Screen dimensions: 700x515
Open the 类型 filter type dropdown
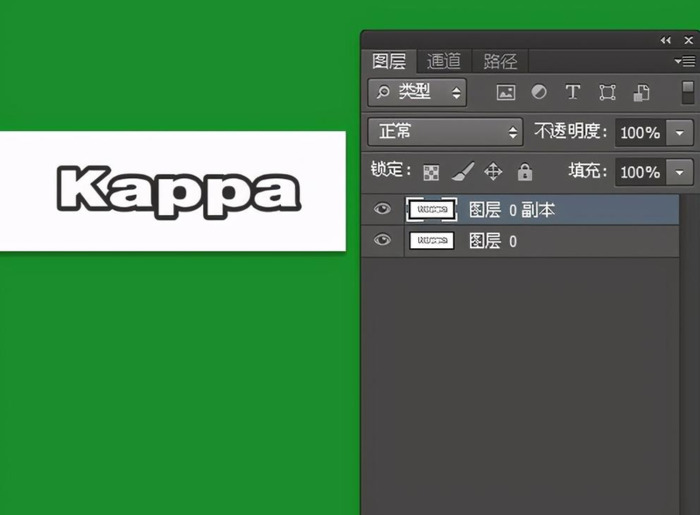pyautogui.click(x=417, y=92)
